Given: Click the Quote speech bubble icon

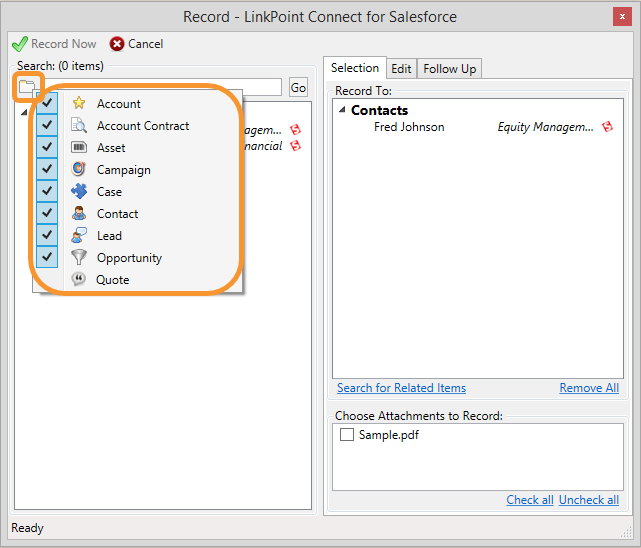Looking at the screenshot, I should (x=78, y=279).
